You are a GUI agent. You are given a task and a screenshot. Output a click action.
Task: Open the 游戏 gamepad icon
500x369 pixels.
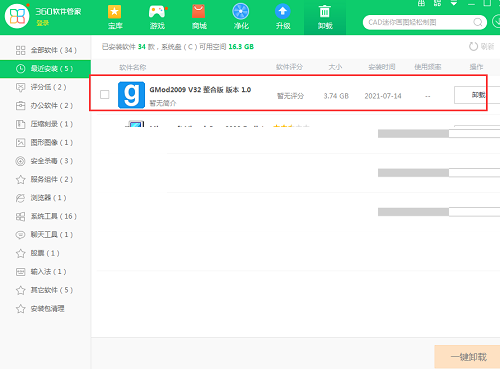[157, 12]
